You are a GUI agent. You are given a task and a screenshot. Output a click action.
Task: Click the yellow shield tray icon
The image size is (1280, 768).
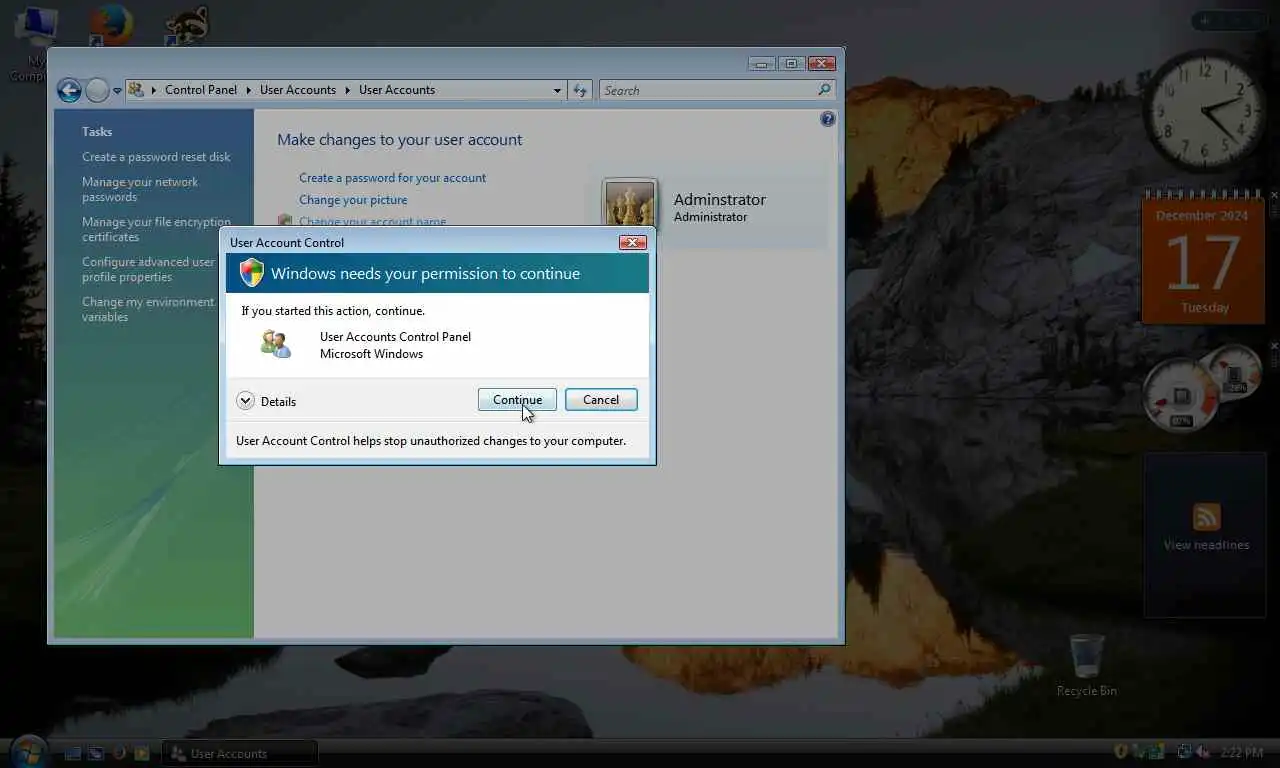[x=1121, y=751]
